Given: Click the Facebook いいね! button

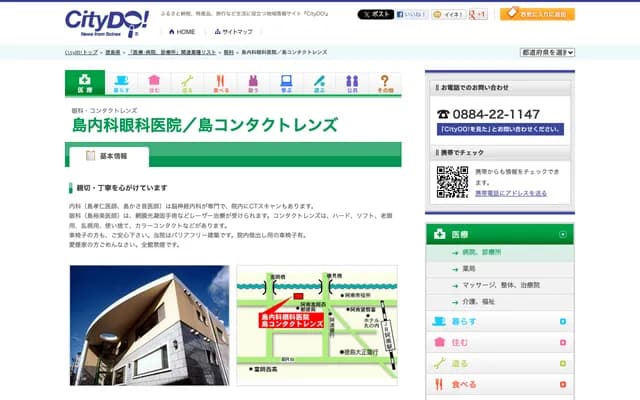Looking at the screenshot, I should (x=413, y=15).
